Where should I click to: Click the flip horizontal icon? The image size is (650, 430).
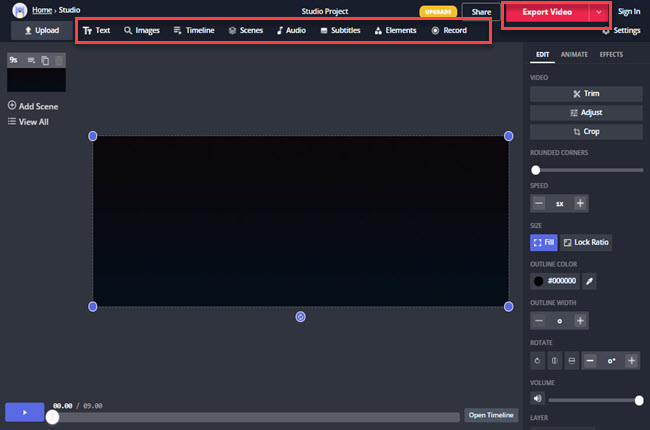[x=554, y=361]
